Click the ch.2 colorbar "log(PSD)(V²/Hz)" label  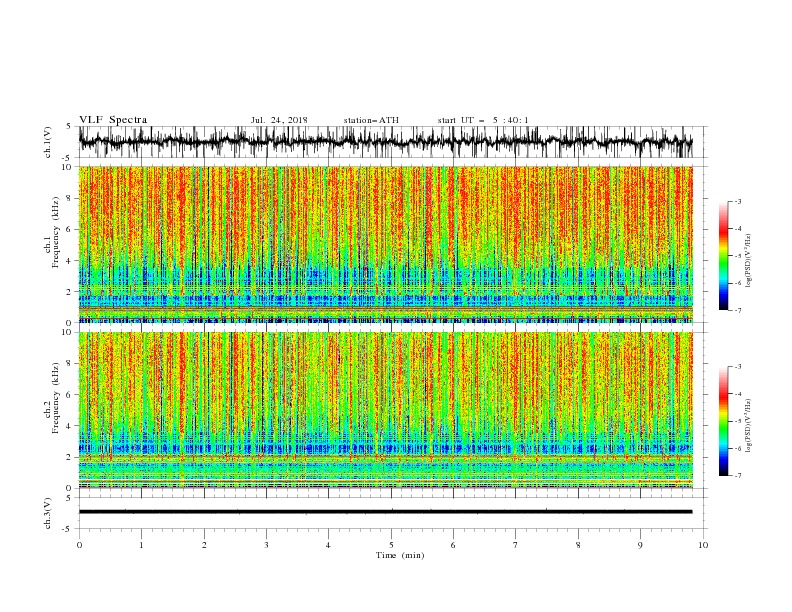pos(749,425)
